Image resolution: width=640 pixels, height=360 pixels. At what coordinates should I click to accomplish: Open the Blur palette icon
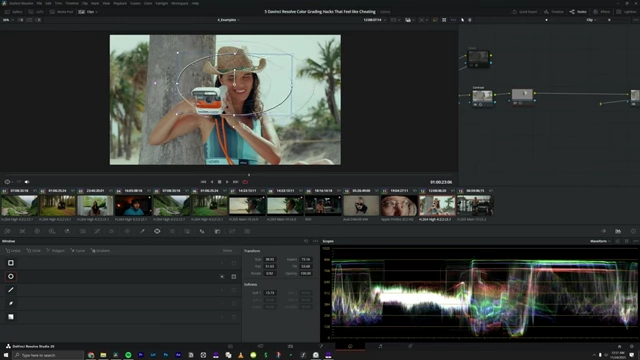(x=202, y=231)
